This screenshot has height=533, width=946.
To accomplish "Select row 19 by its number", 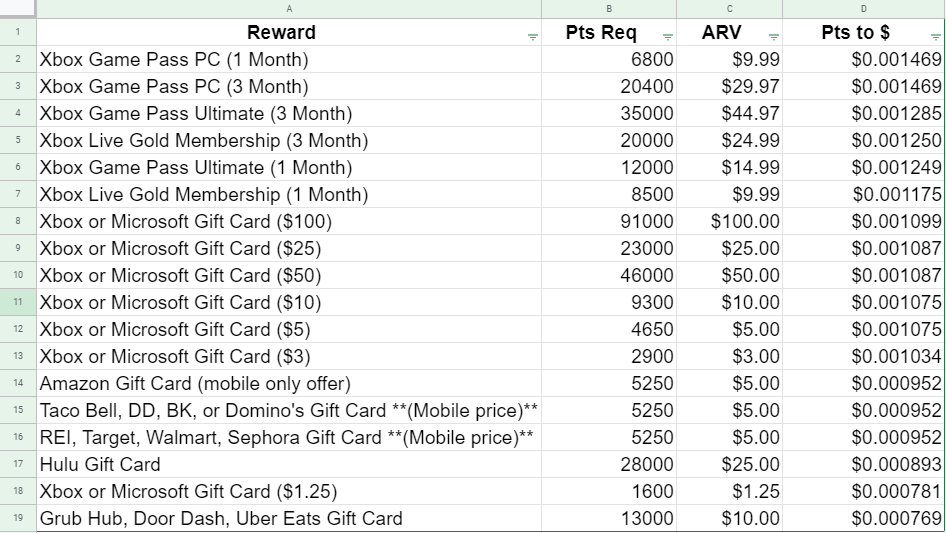I will (18, 518).
